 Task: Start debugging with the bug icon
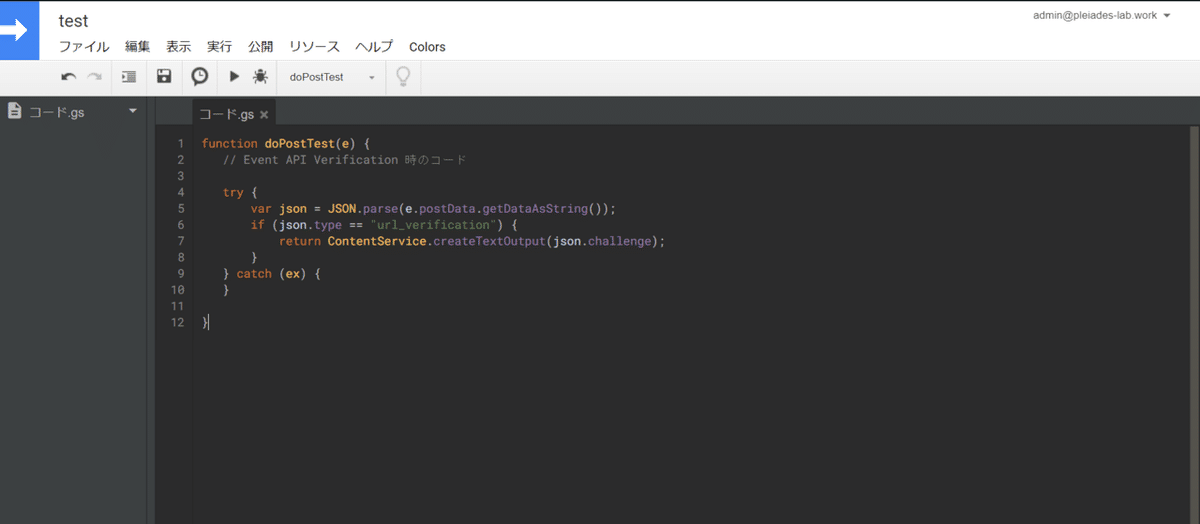point(260,77)
